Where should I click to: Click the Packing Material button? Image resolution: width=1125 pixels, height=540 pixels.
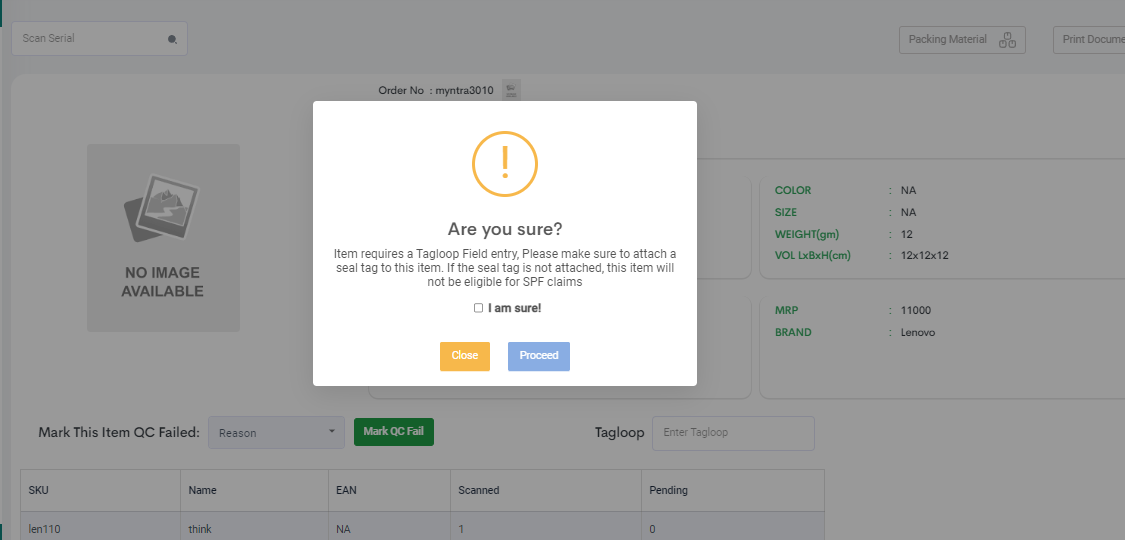962,40
